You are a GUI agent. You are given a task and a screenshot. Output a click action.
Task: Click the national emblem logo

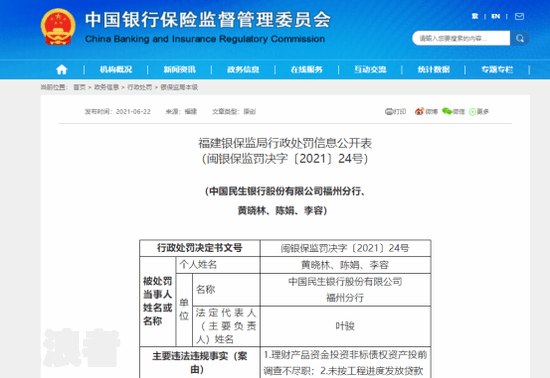click(58, 27)
